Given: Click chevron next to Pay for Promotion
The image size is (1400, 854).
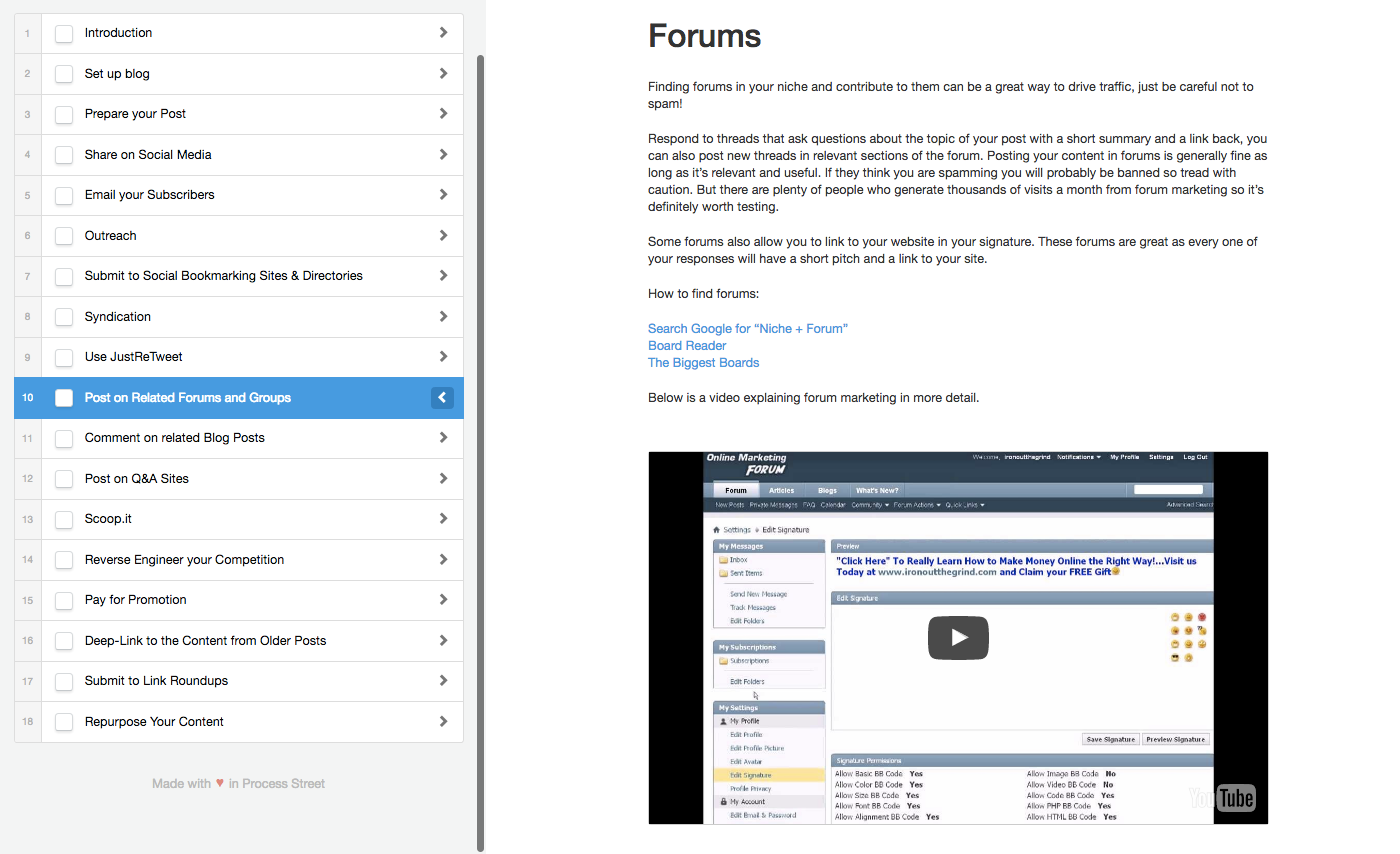Looking at the screenshot, I should point(443,600).
